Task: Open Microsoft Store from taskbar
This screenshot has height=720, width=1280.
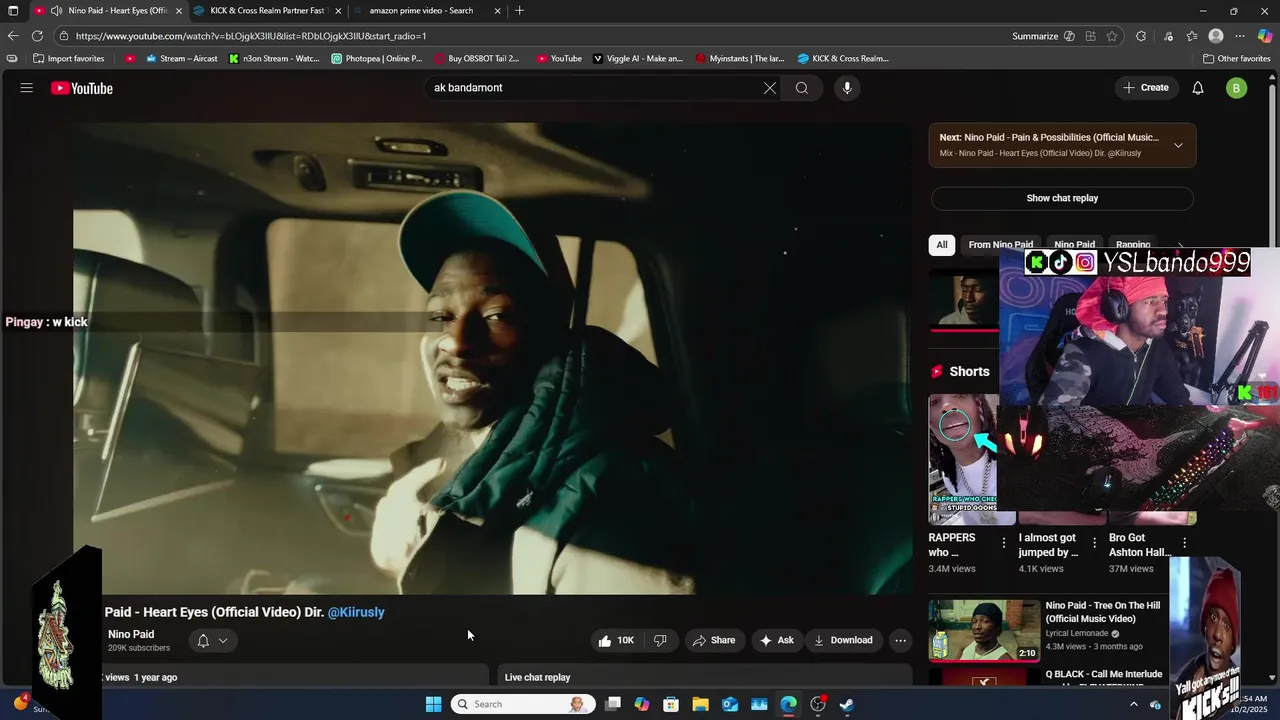Action: [671, 704]
